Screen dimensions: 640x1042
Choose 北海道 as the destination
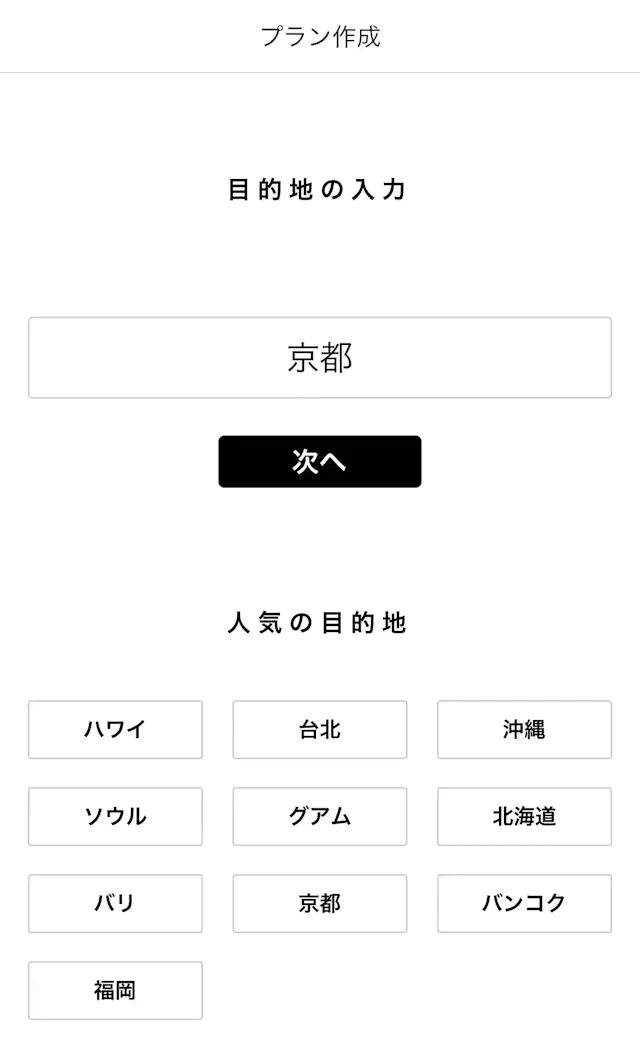point(524,817)
